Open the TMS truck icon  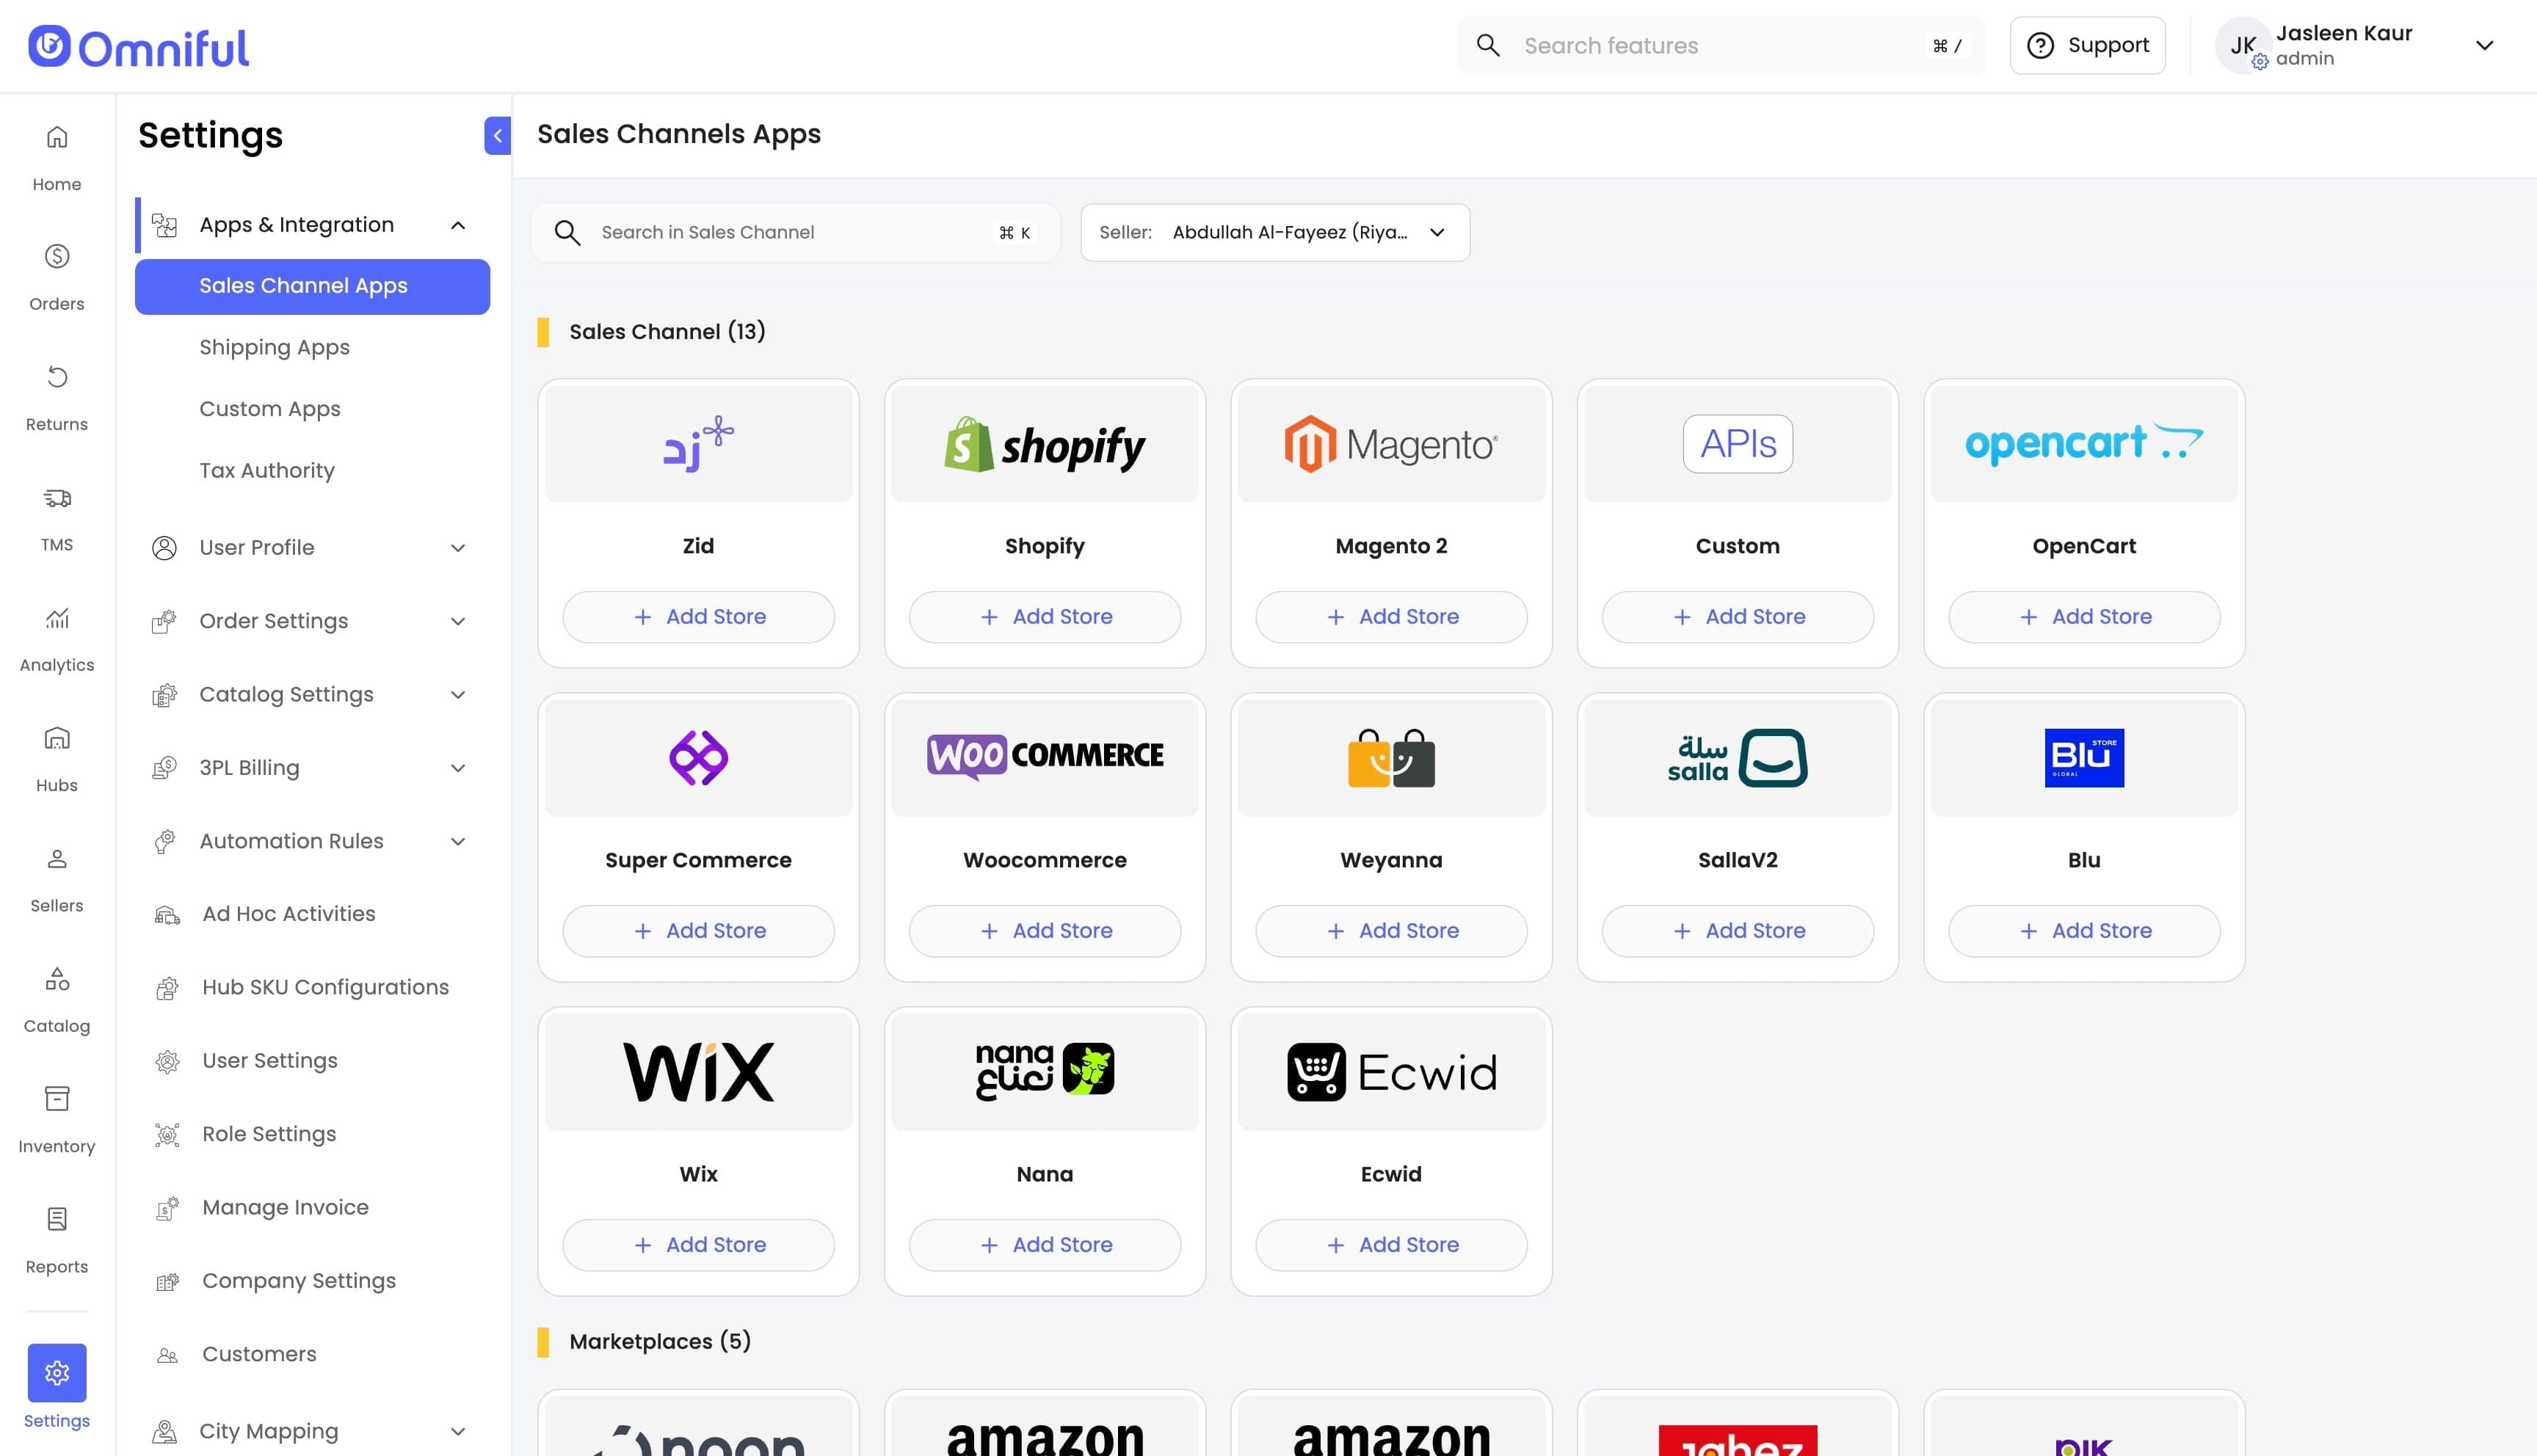pos(57,497)
